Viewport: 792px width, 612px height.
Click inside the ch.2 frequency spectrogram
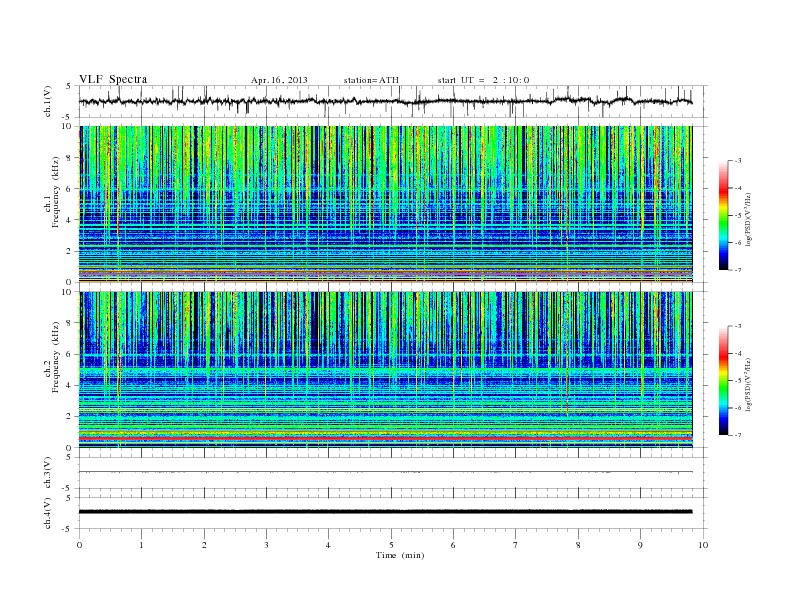pos(385,370)
